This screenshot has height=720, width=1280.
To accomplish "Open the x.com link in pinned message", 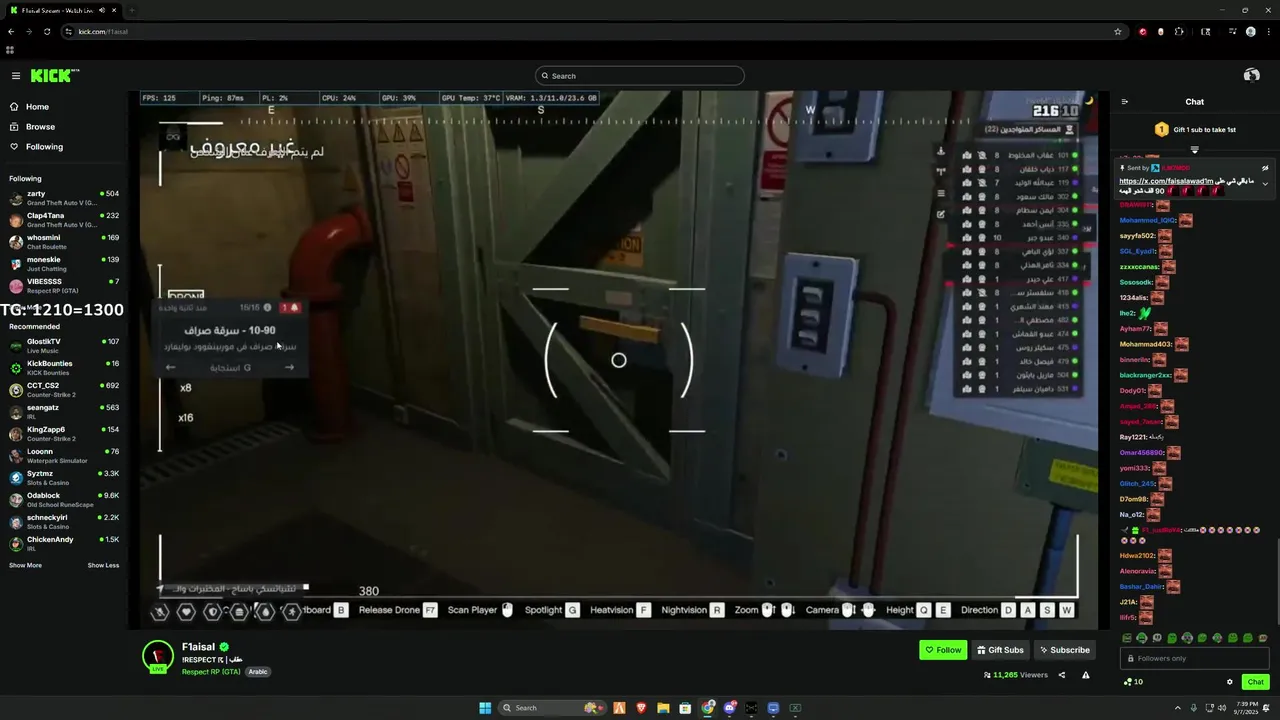I will tap(1166, 181).
